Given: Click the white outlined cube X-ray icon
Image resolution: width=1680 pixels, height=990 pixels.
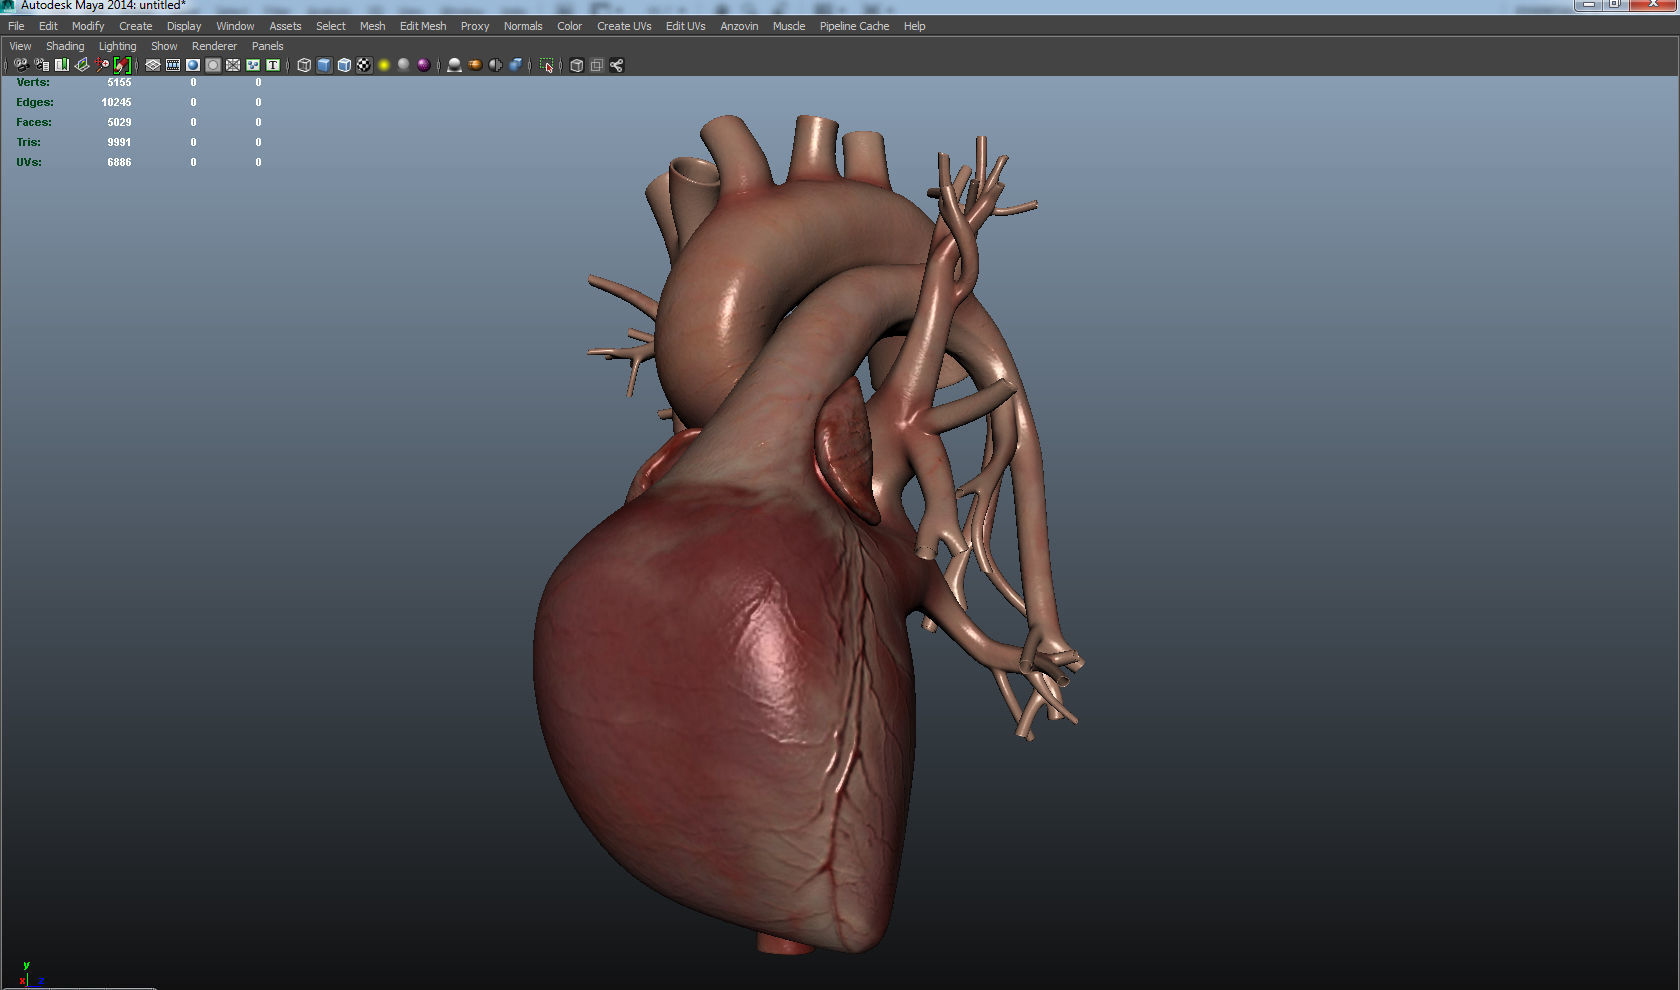Looking at the screenshot, I should tap(576, 65).
